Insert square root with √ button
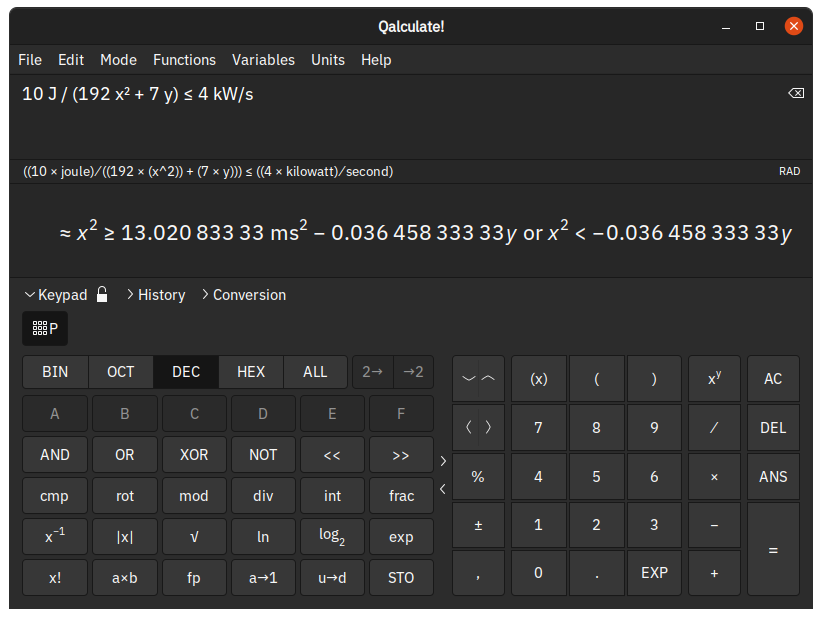This screenshot has height=618, width=822. [x=194, y=536]
